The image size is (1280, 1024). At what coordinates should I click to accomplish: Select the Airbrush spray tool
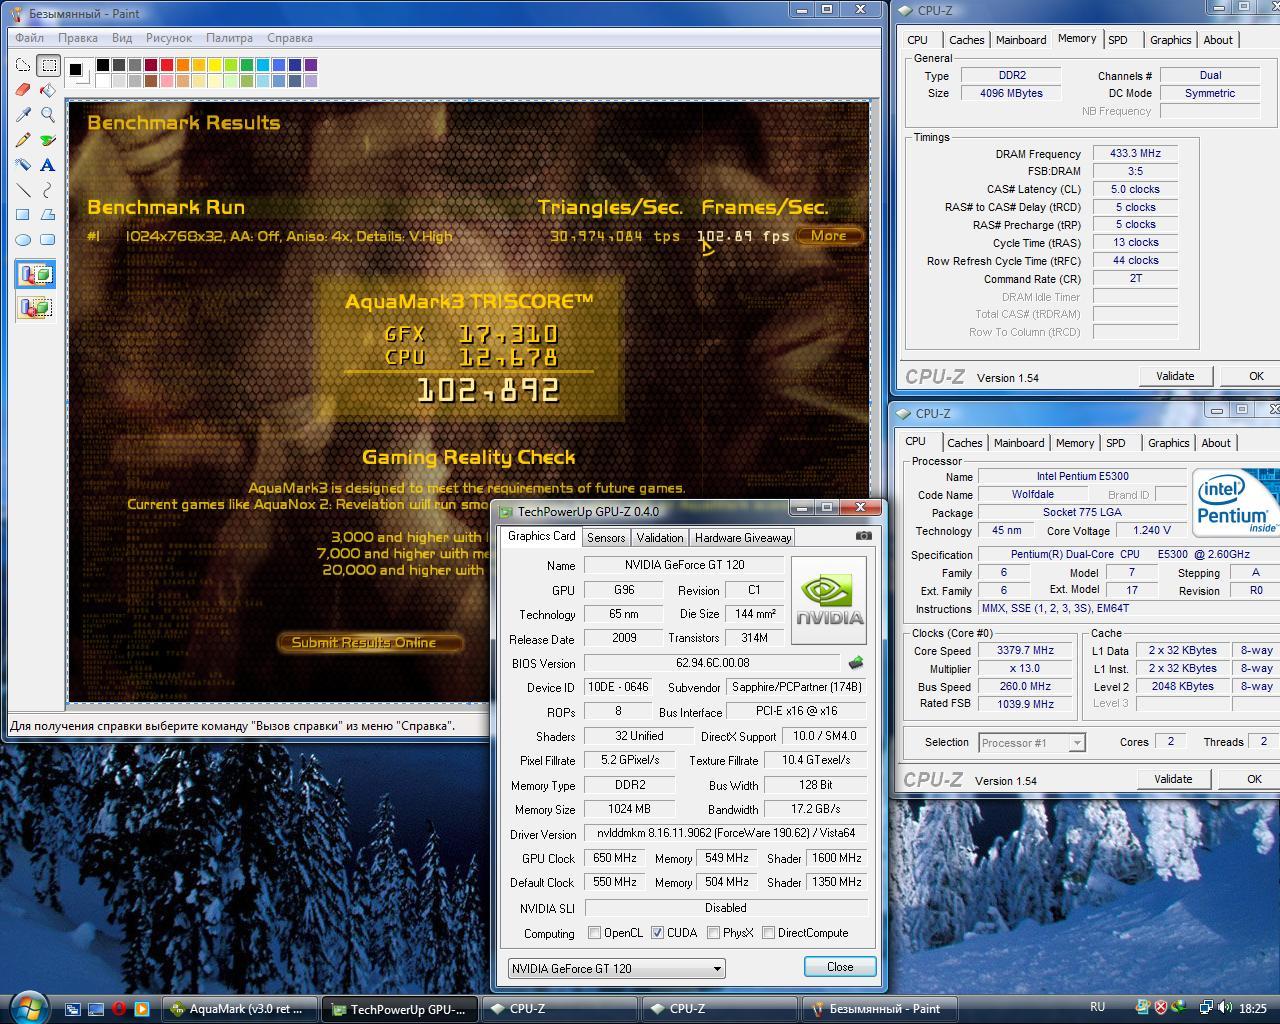click(x=23, y=165)
